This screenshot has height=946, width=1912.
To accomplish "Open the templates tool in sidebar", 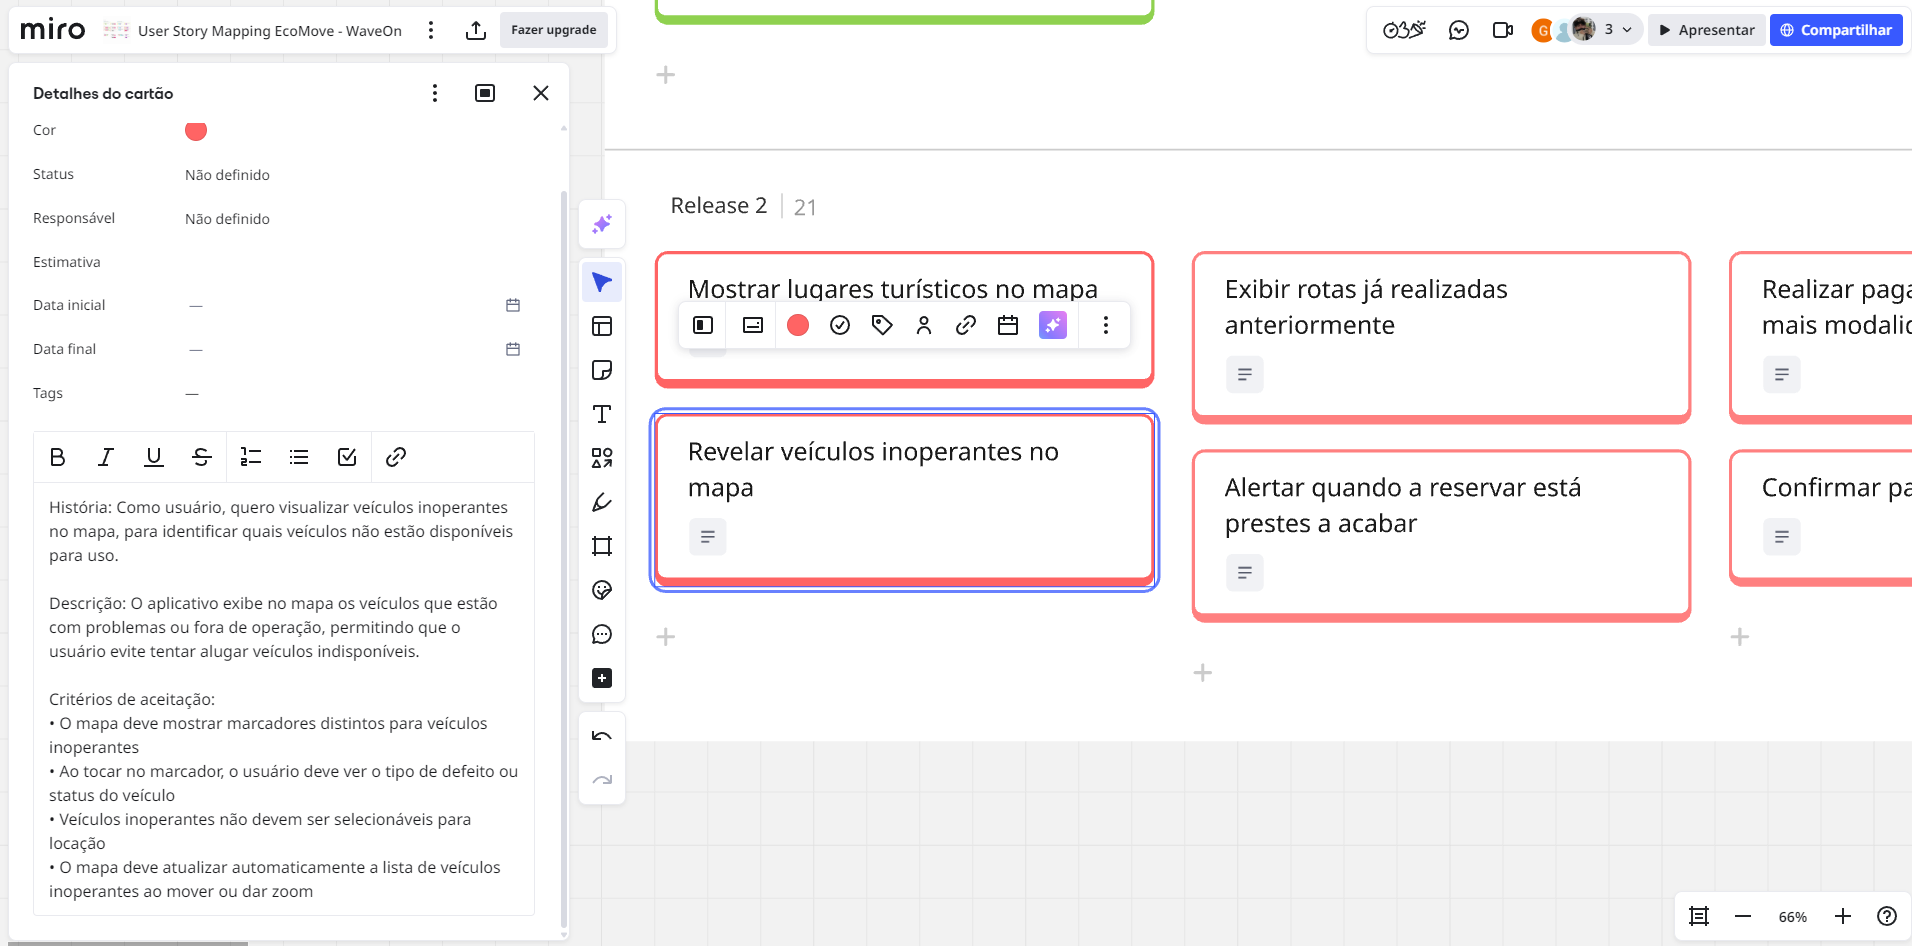I will click(602, 327).
